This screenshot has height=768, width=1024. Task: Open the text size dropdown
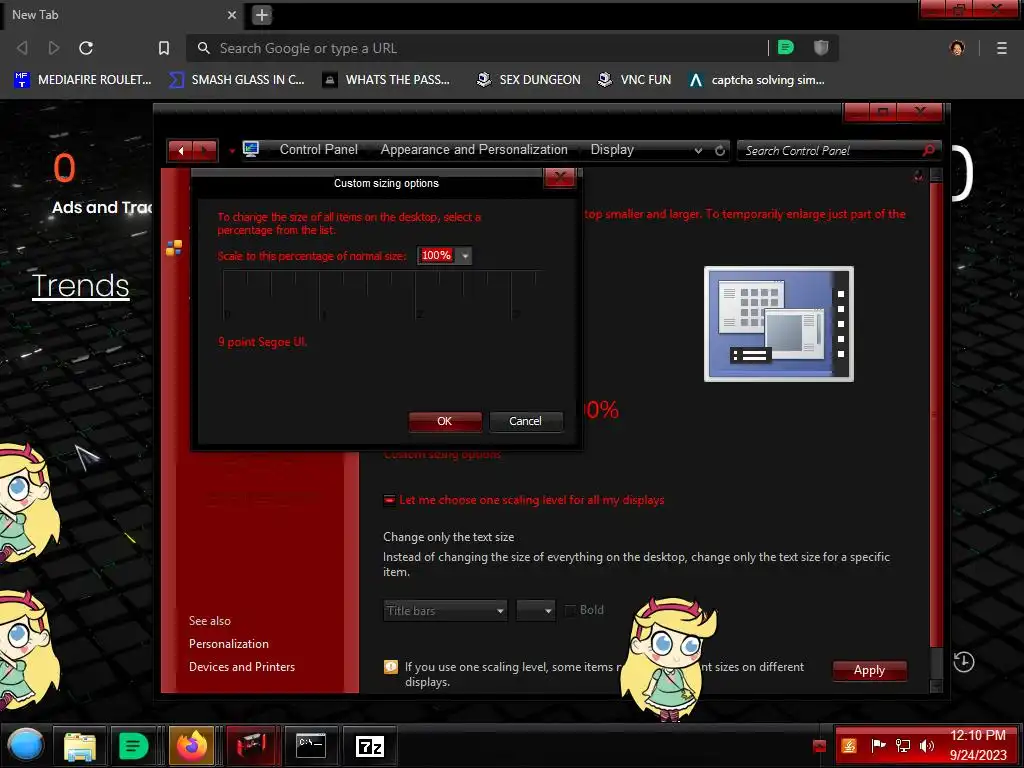point(536,611)
